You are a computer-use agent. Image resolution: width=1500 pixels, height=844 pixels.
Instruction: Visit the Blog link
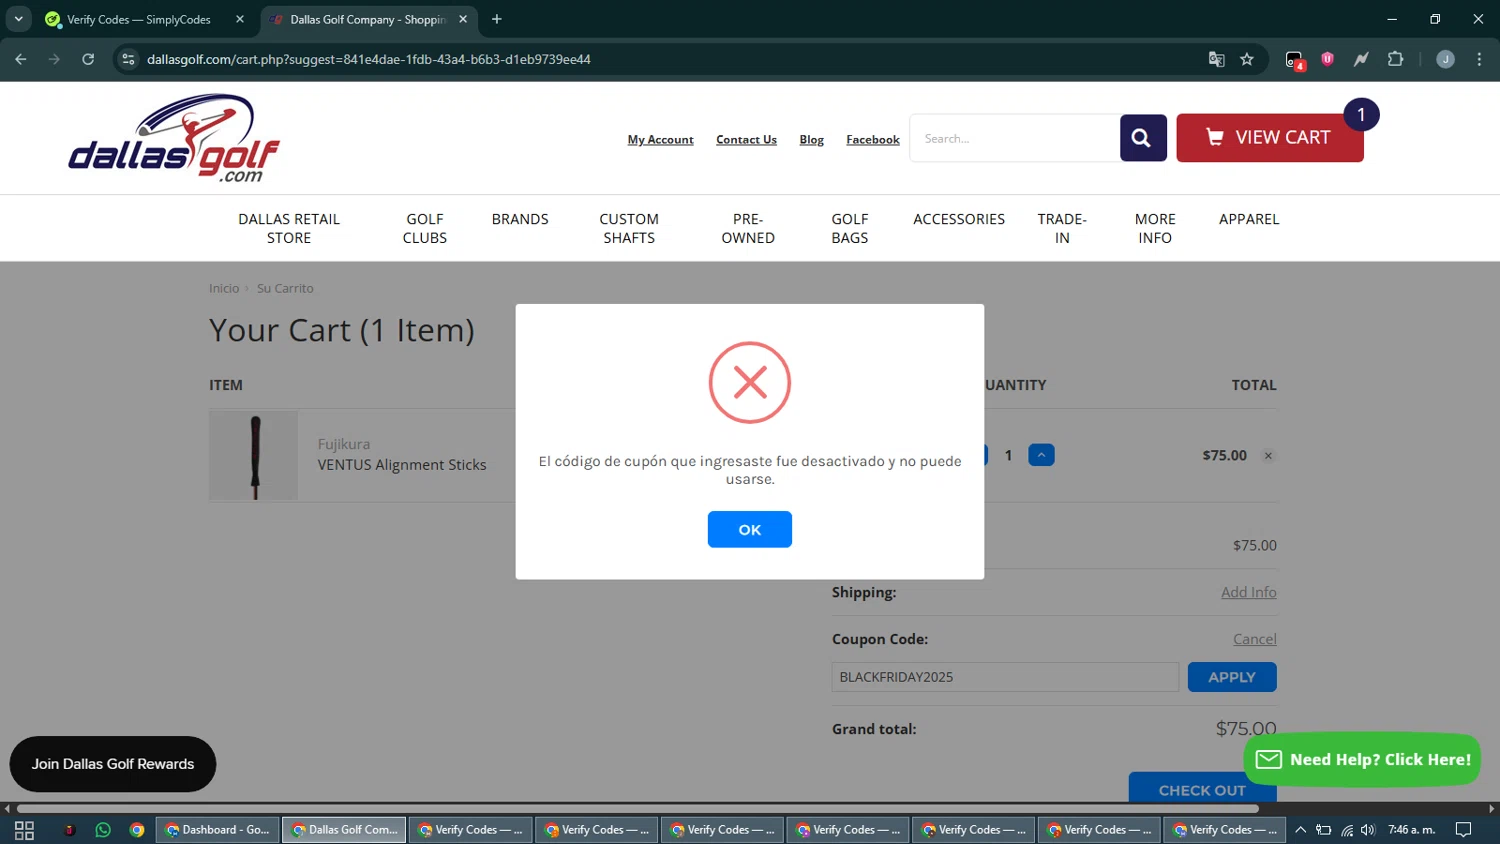812,140
